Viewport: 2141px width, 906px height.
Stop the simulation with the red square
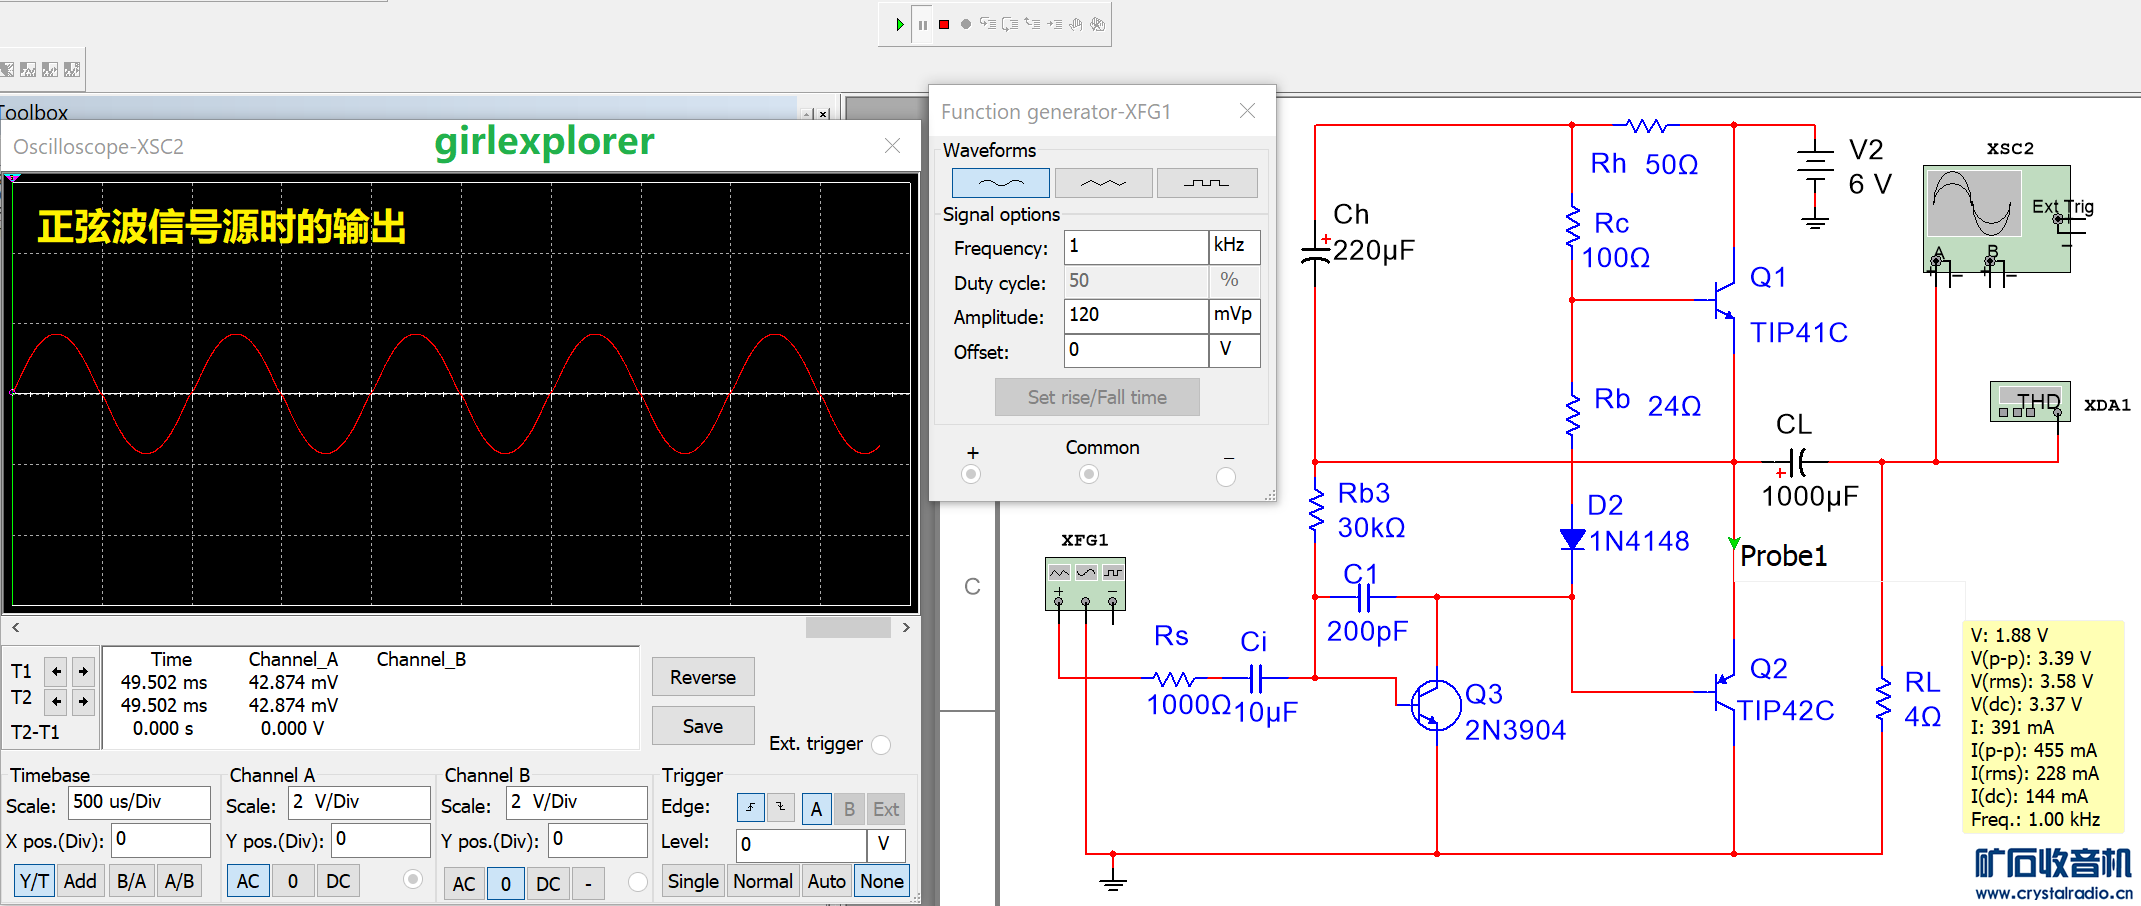(x=944, y=24)
